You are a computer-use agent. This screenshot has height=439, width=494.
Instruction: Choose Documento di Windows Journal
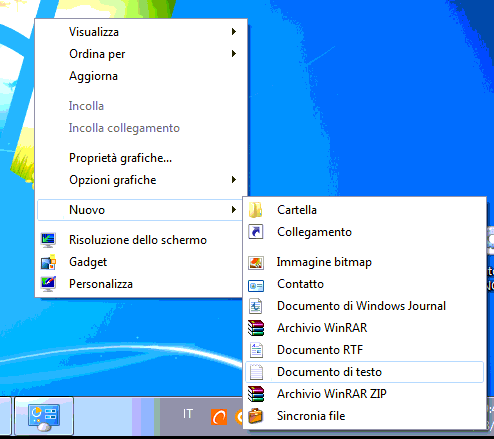361,306
